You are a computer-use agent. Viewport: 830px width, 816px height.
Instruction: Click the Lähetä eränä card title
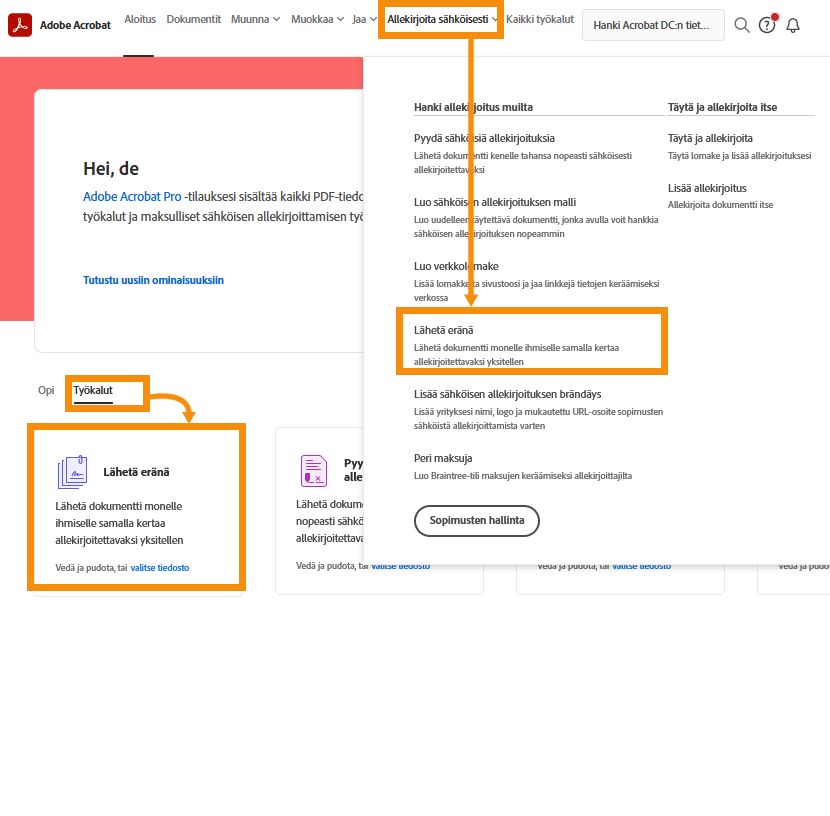point(136,472)
